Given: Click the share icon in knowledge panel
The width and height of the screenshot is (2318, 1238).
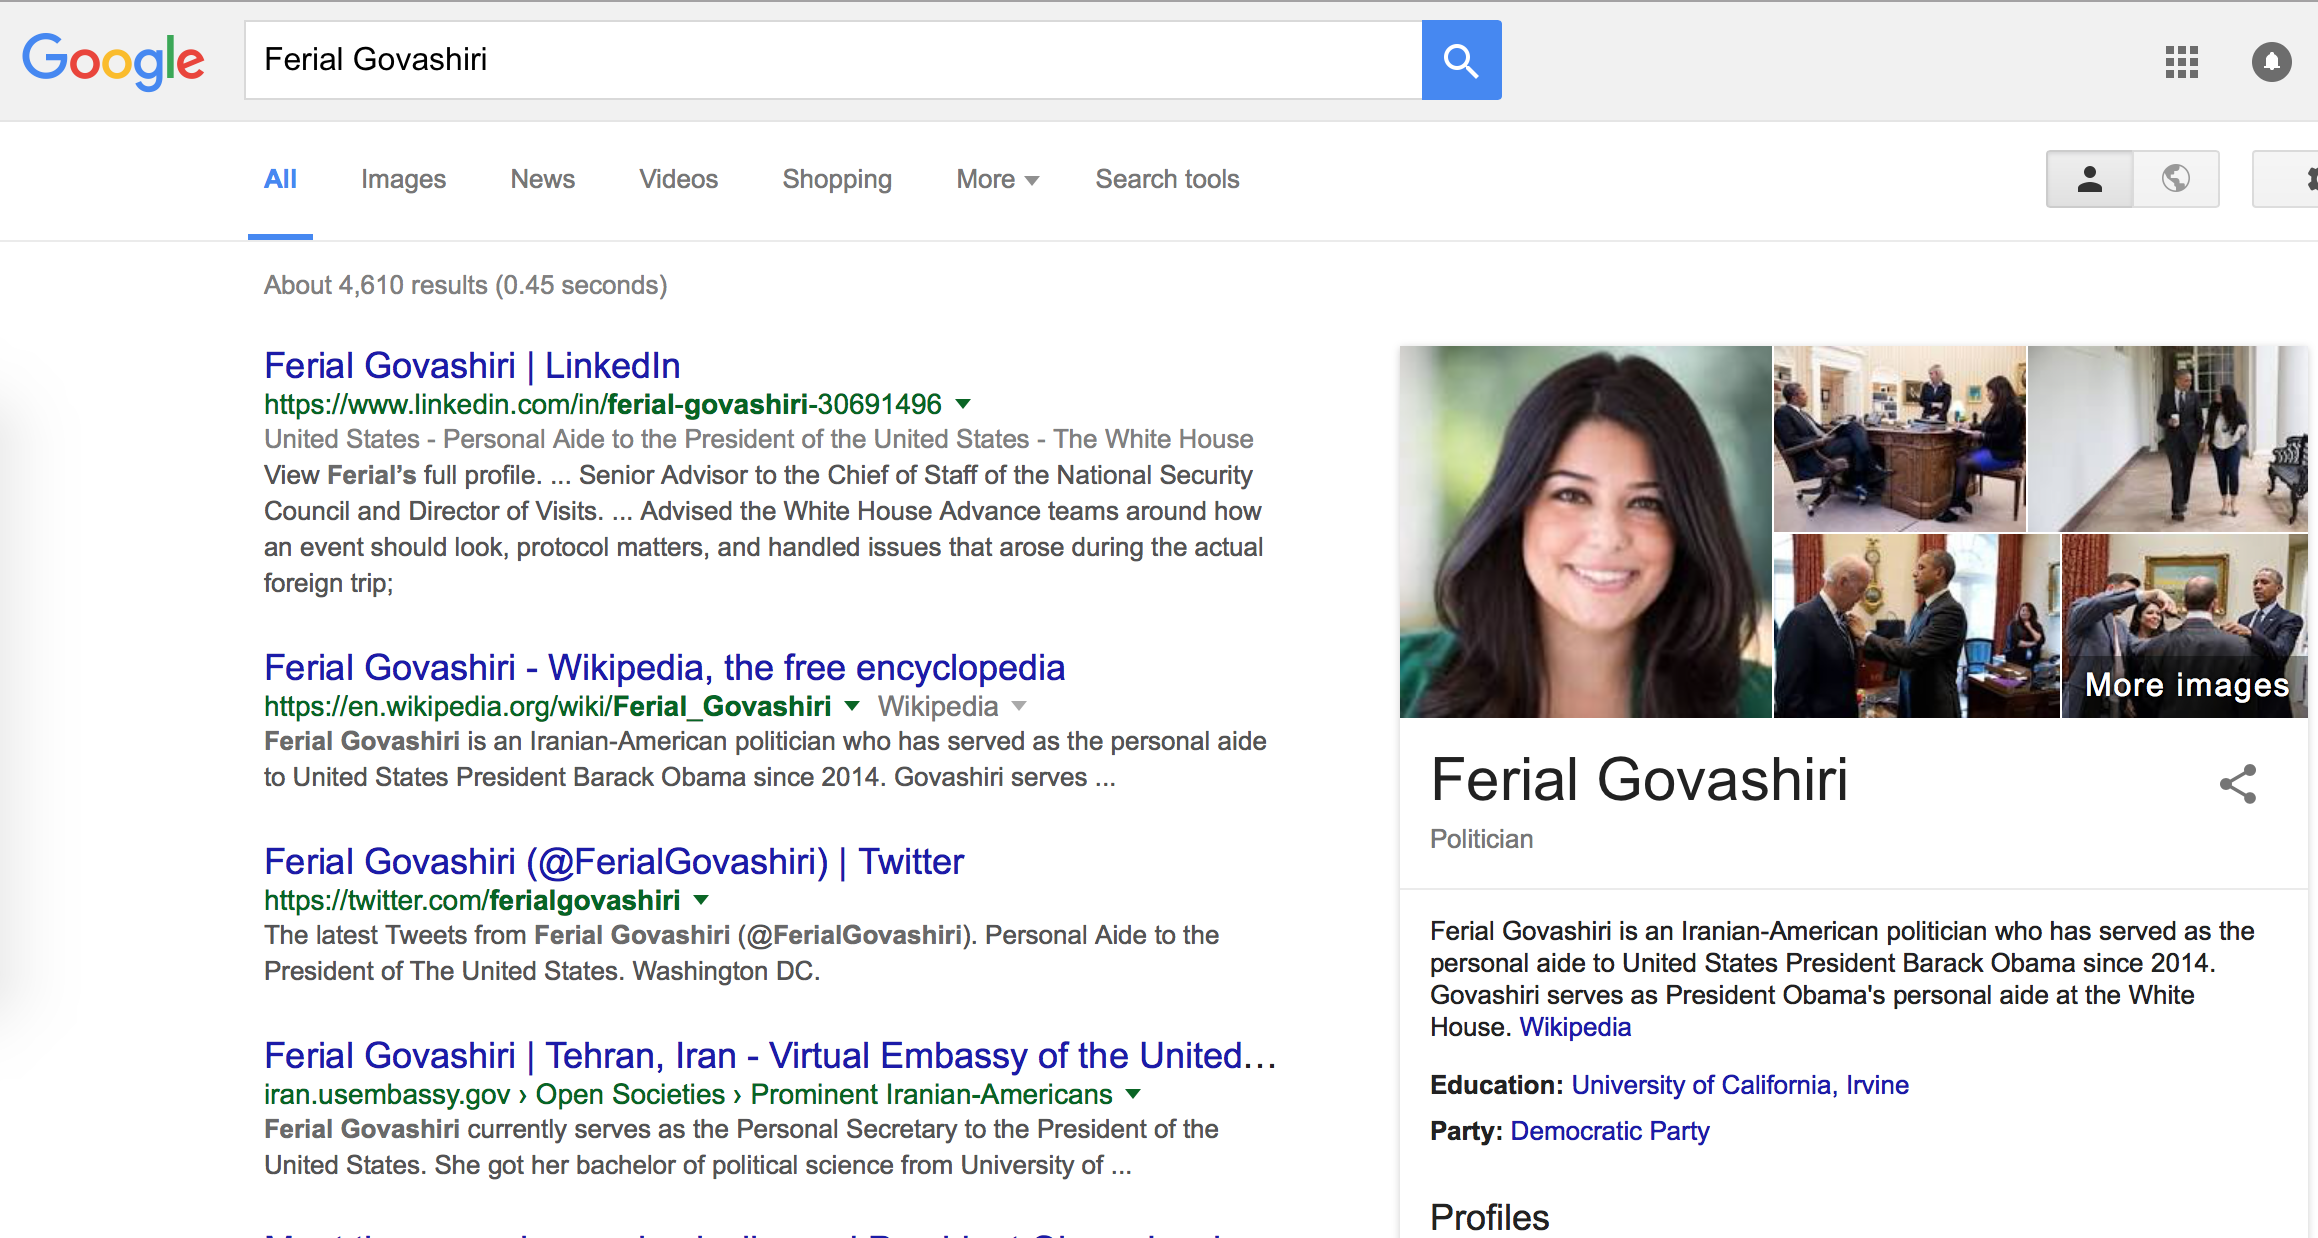Looking at the screenshot, I should point(2238,784).
